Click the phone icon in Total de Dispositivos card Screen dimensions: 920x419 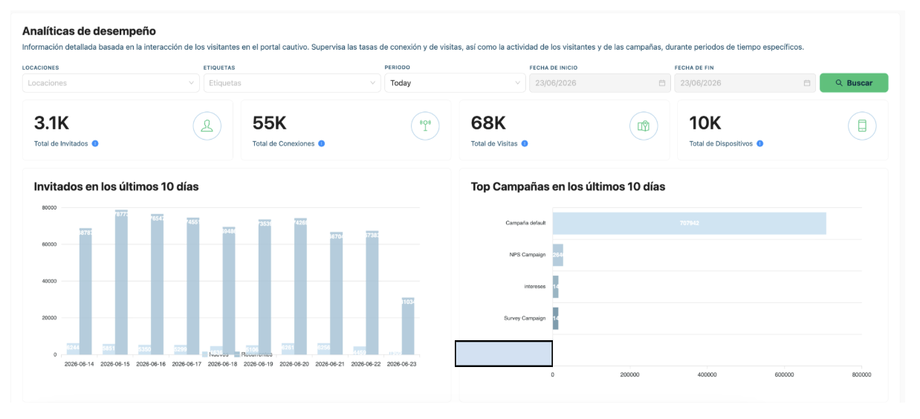pos(862,126)
